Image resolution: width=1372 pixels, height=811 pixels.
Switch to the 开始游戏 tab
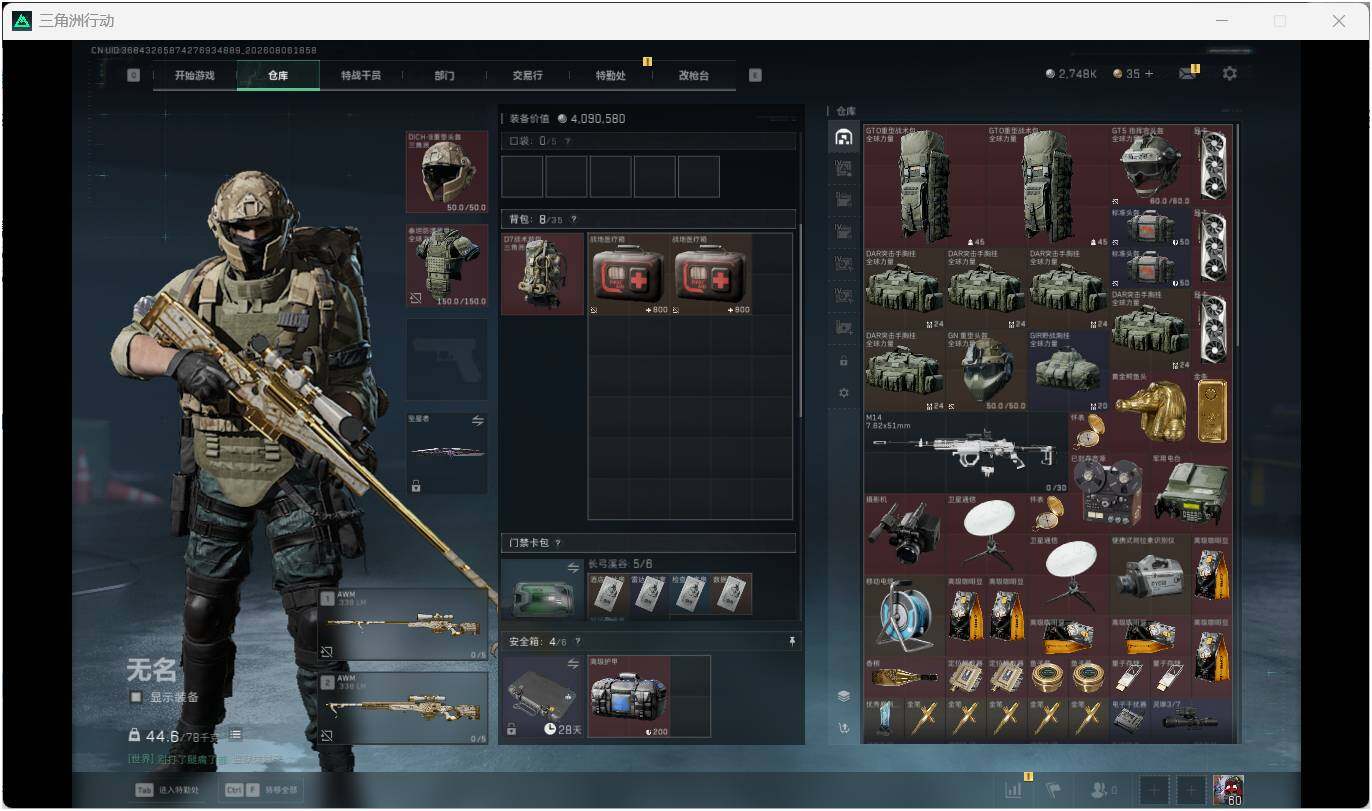tap(195, 75)
